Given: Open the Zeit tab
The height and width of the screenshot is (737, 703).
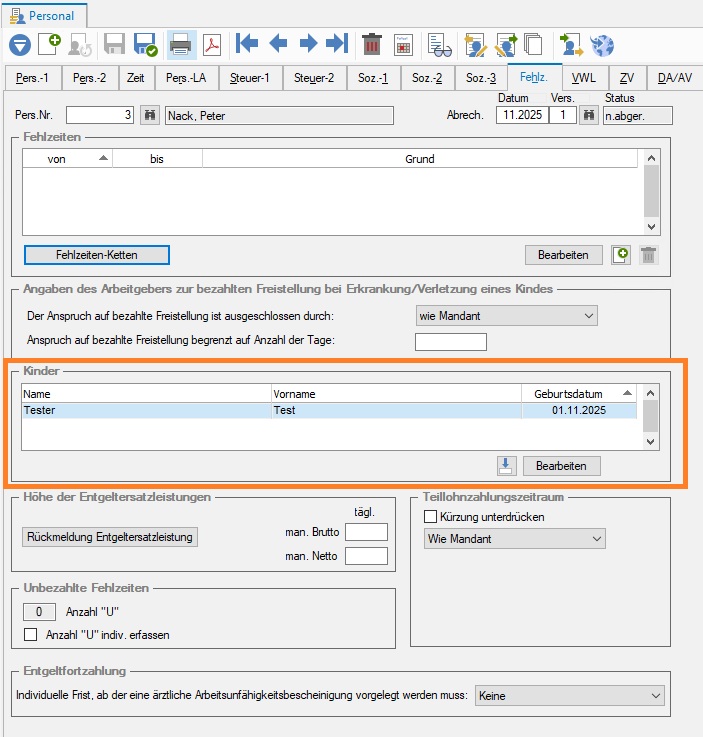Looking at the screenshot, I should pos(135,78).
